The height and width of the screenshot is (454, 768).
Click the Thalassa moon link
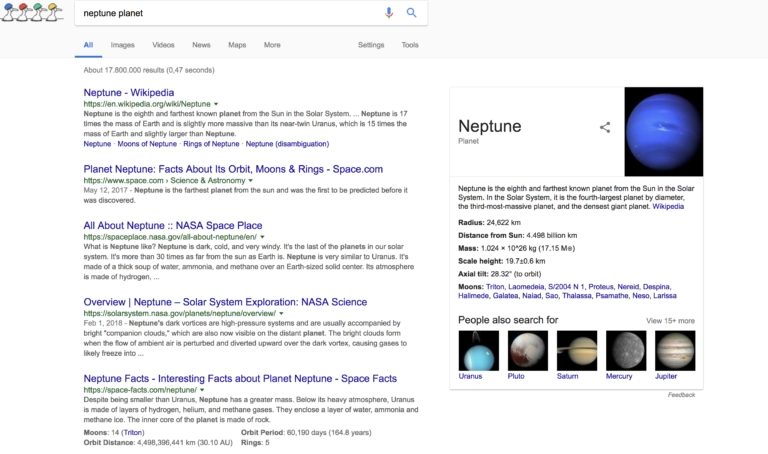click(576, 296)
